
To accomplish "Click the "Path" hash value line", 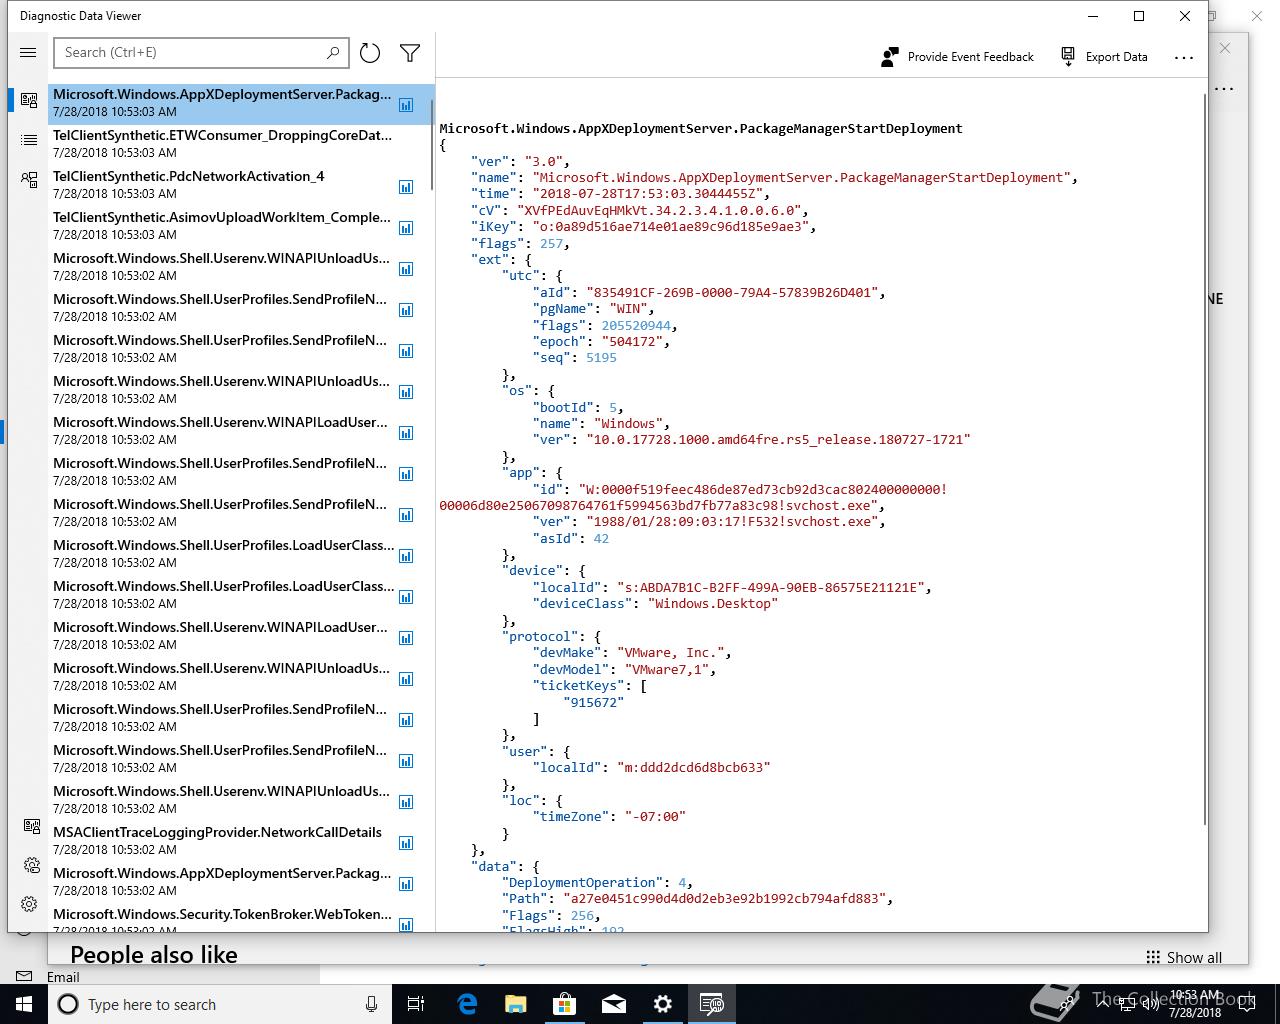I will [x=697, y=898].
